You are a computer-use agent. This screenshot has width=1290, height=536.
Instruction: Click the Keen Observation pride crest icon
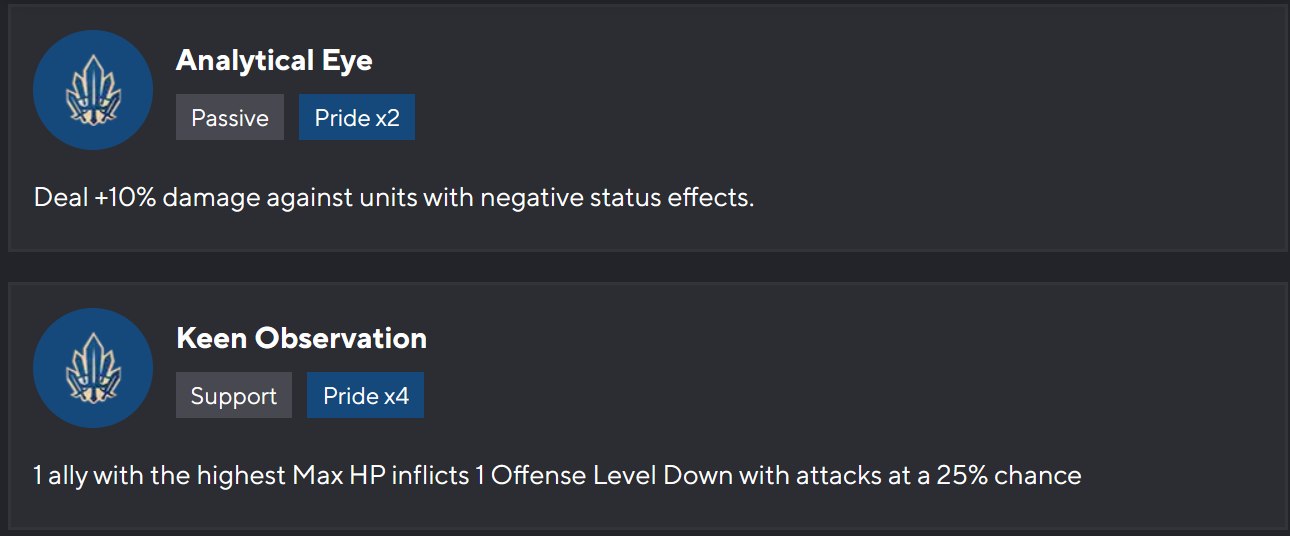pyautogui.click(x=93, y=368)
